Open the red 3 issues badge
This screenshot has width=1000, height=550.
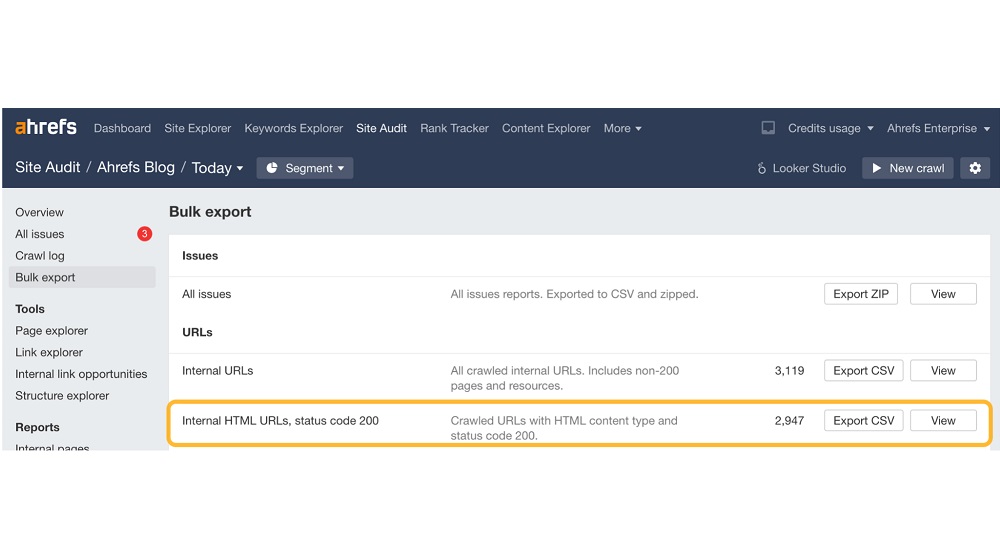tap(144, 234)
